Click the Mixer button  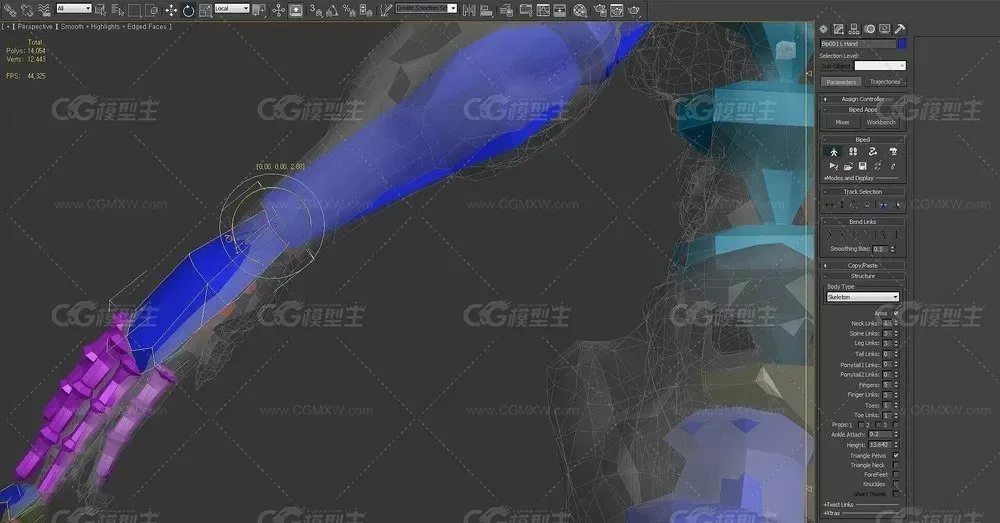point(842,122)
